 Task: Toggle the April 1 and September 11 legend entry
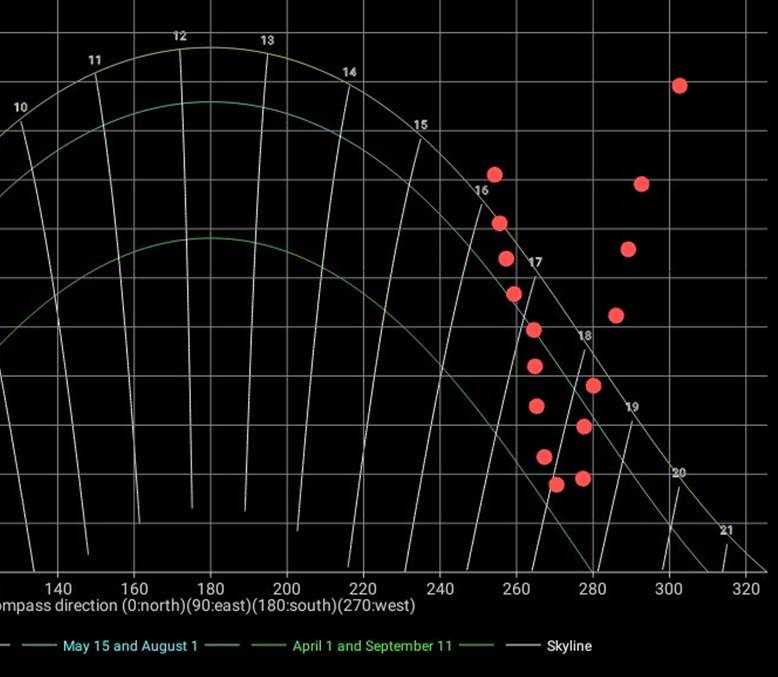coord(372,646)
